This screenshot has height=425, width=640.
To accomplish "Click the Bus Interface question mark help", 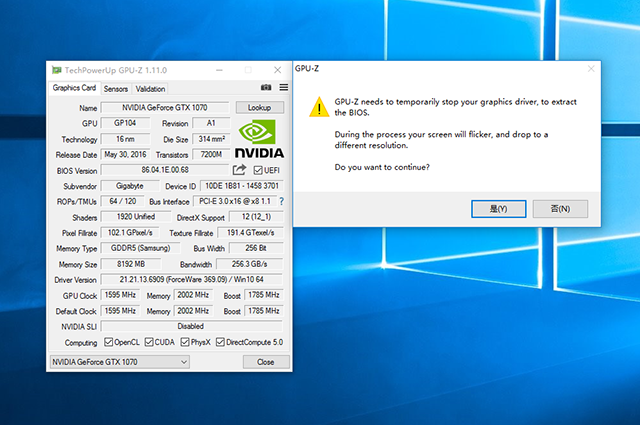I will pyautogui.click(x=281, y=201).
